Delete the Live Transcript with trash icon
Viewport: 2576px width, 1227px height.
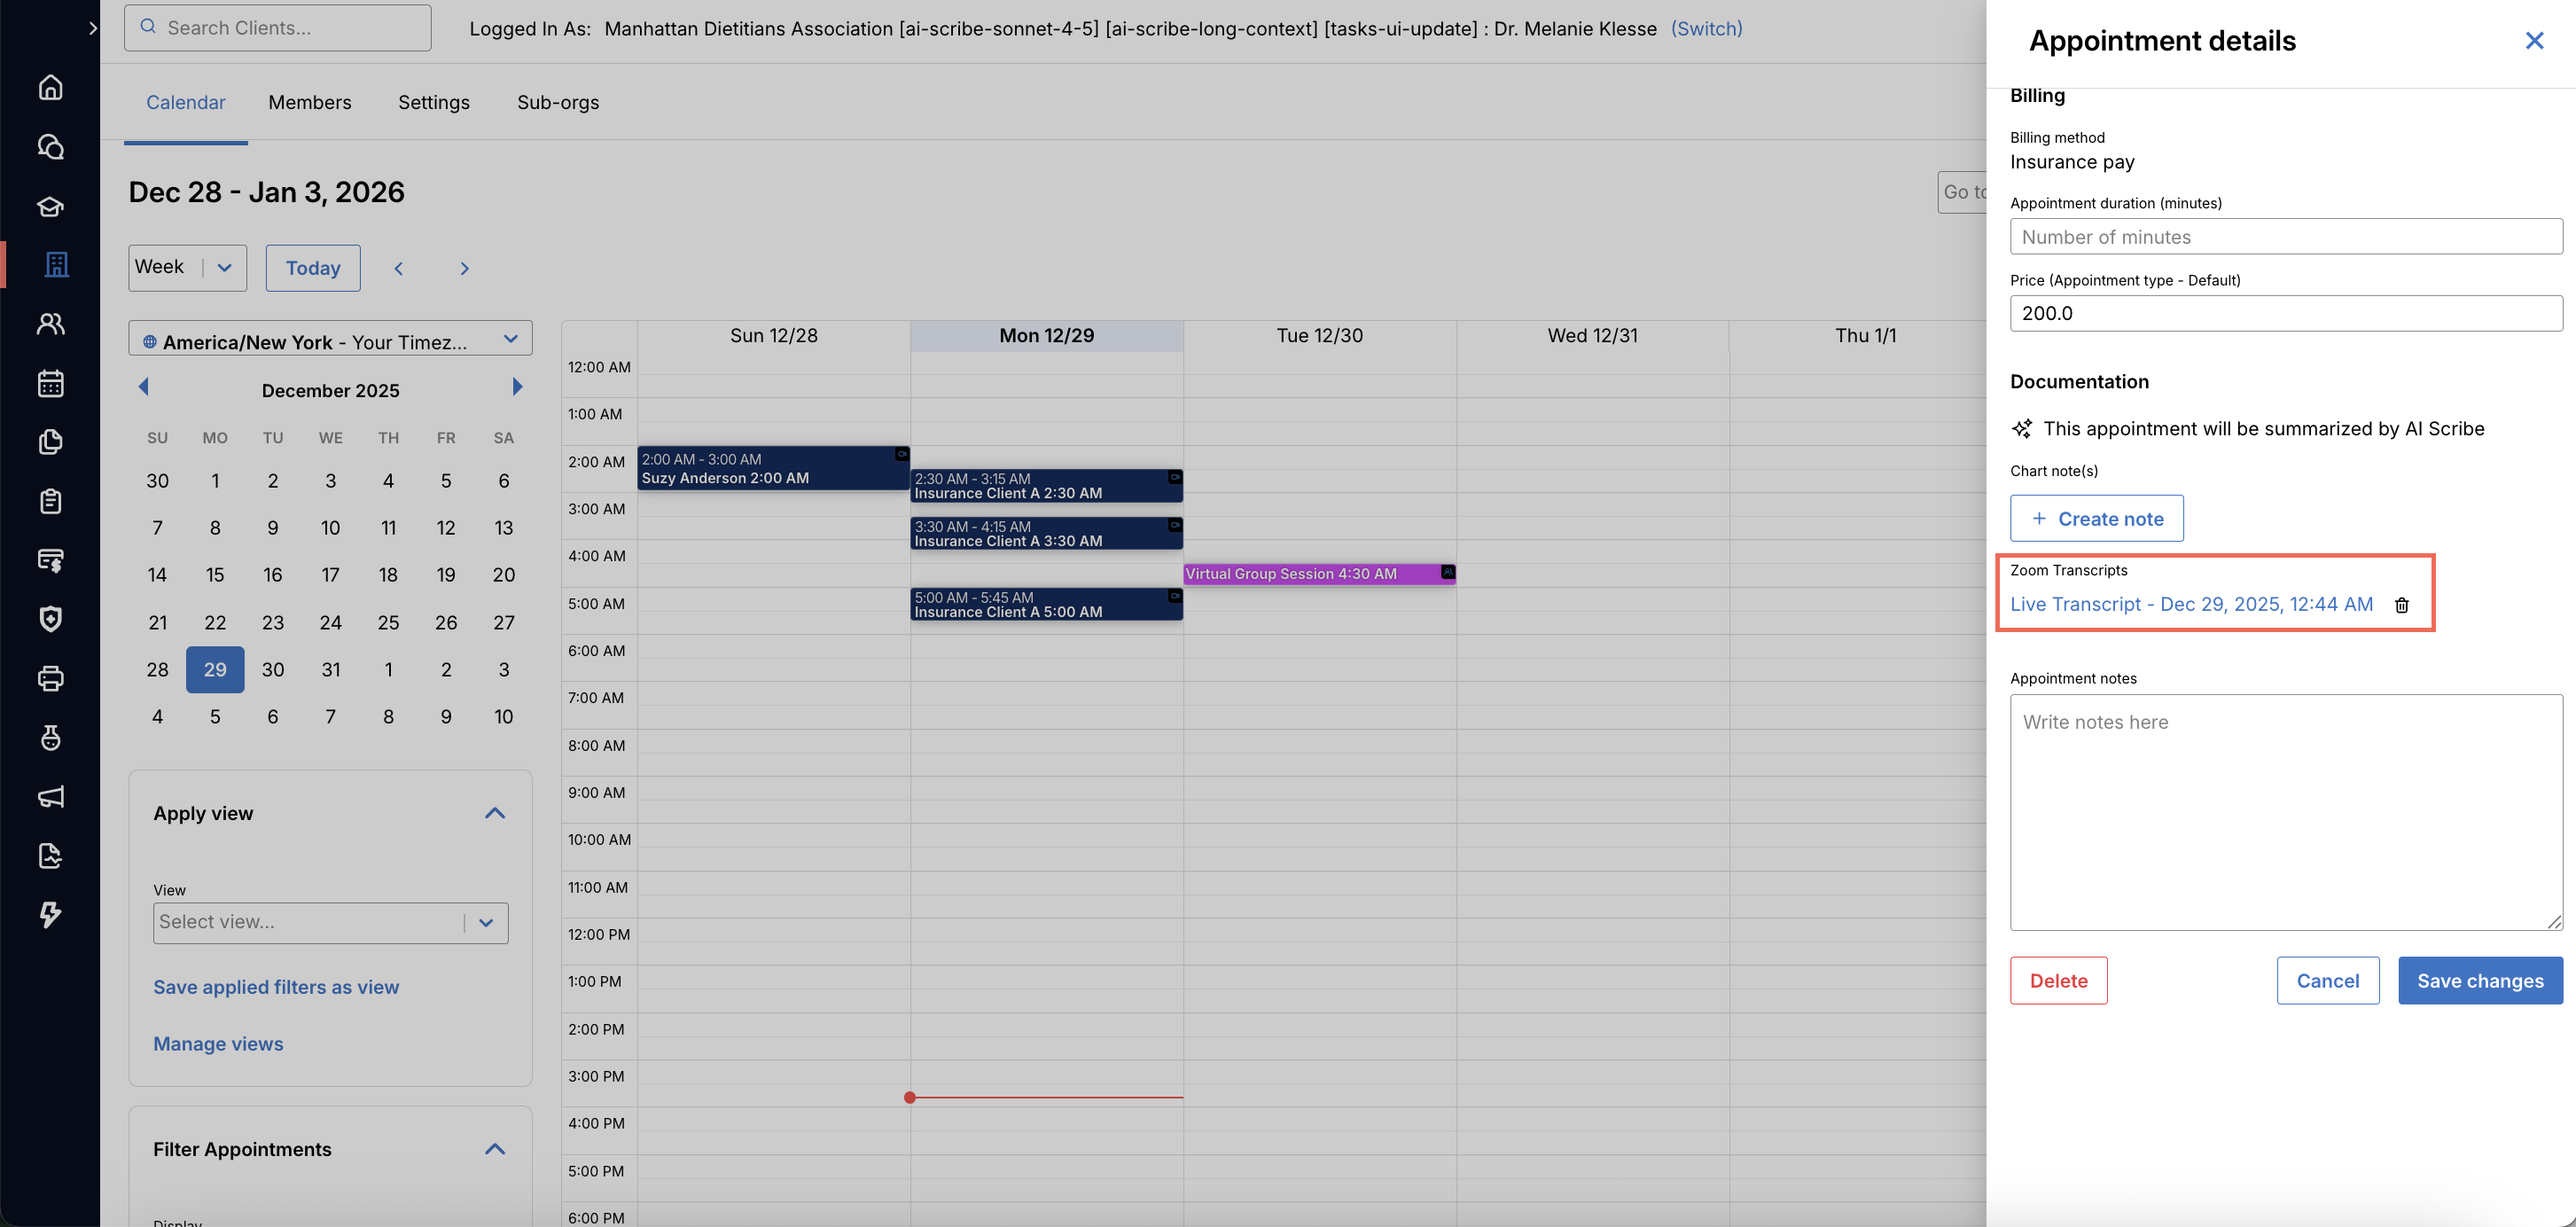click(2401, 605)
